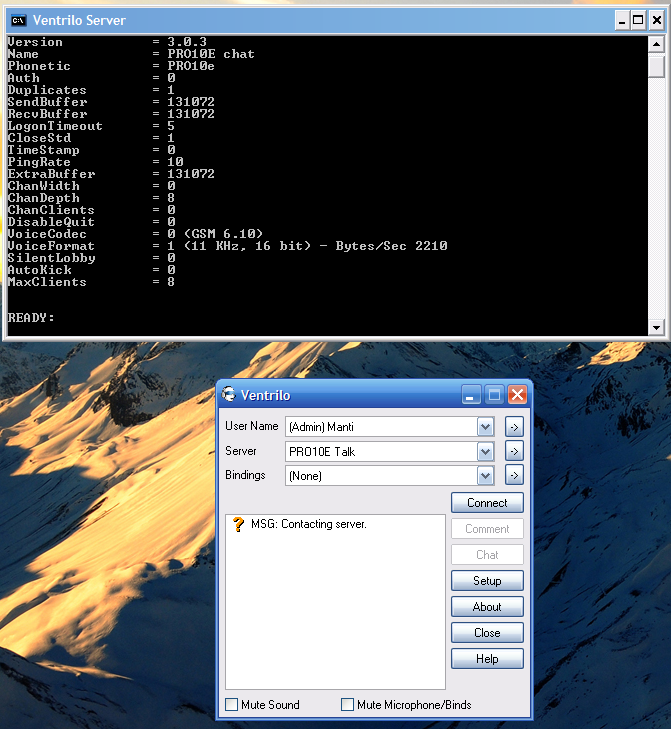Minimize the Ventrilo Server console window

click(x=622, y=20)
